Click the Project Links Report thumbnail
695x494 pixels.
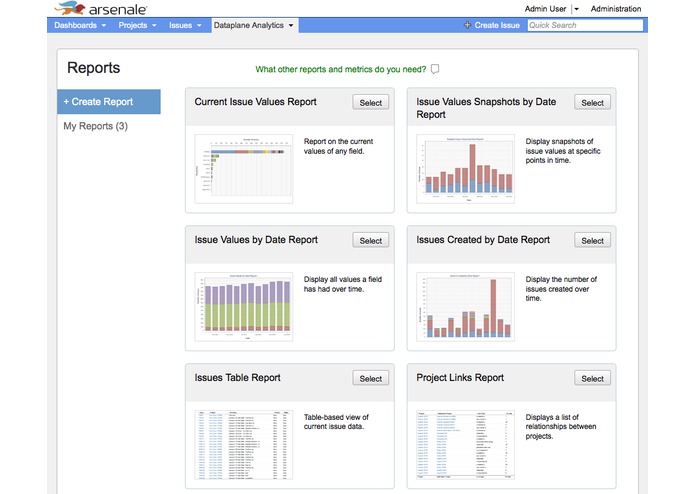465,445
